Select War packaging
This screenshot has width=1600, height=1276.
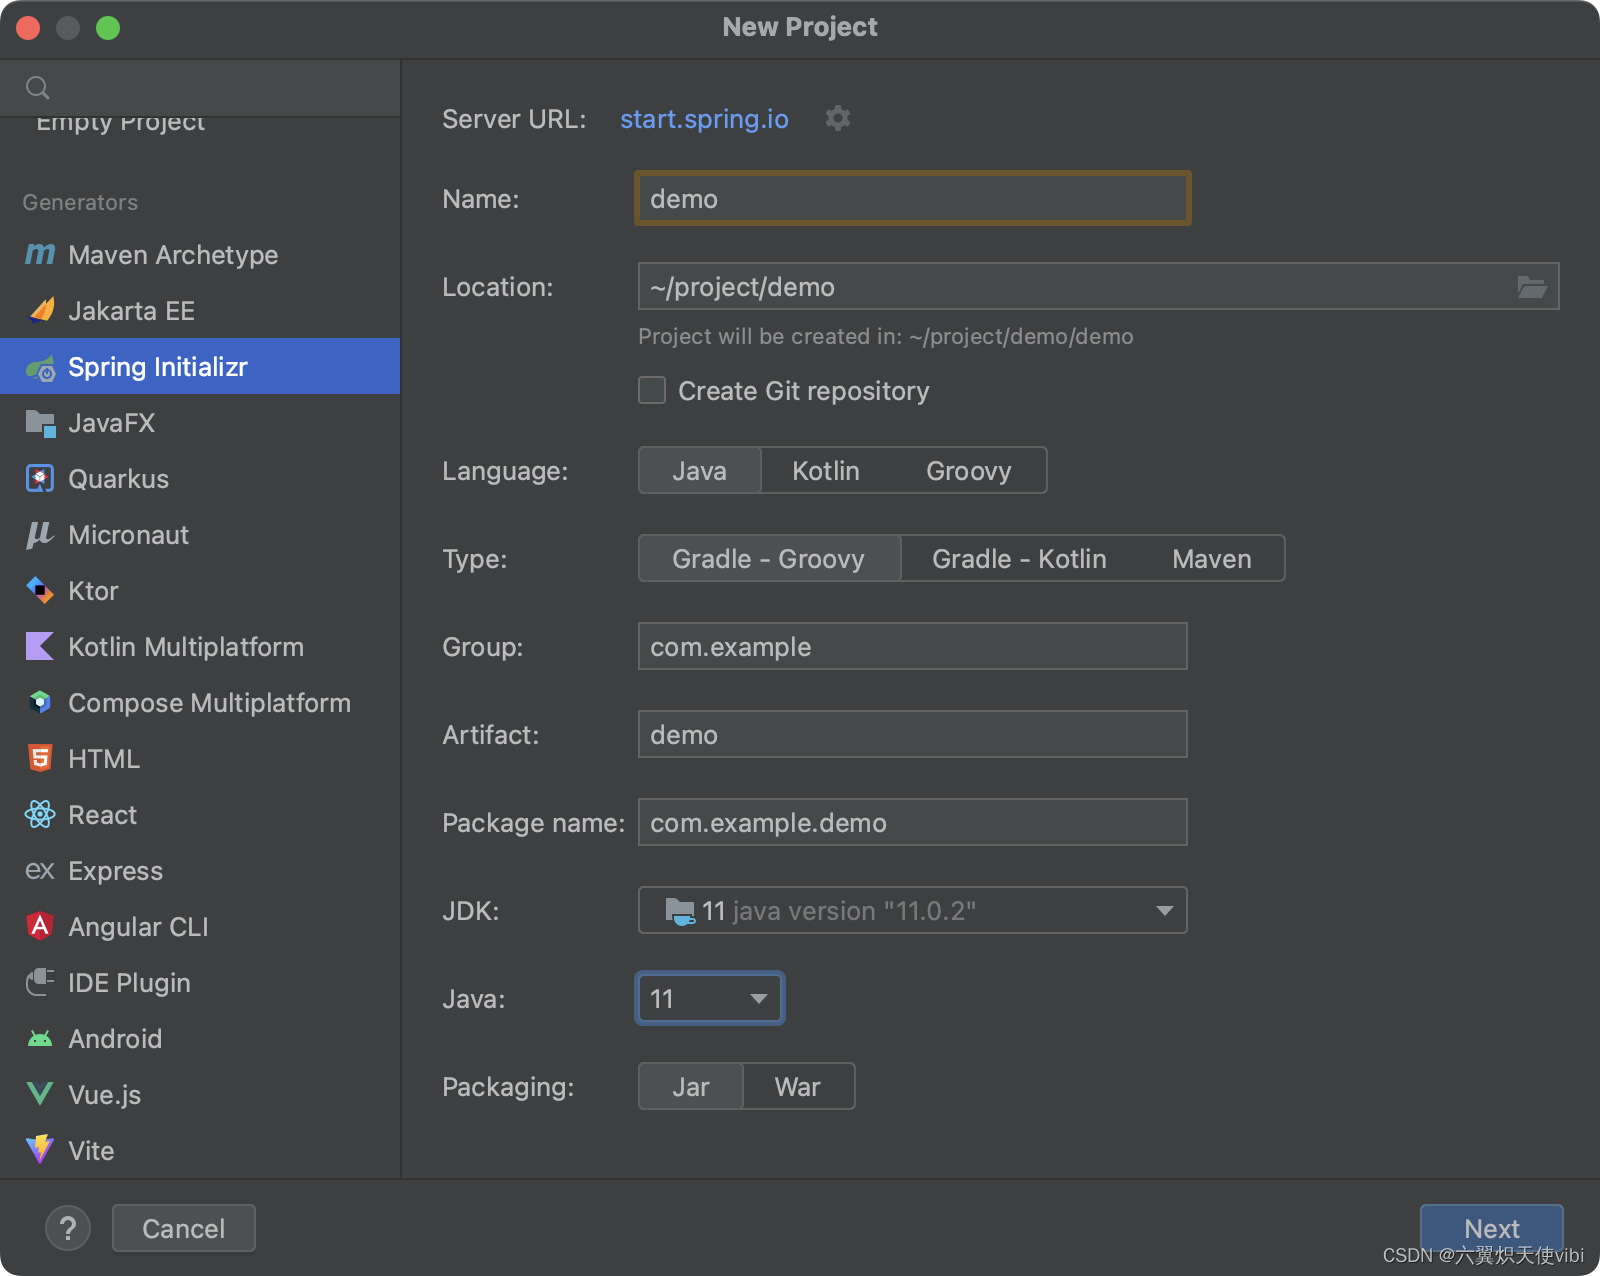pos(797,1086)
